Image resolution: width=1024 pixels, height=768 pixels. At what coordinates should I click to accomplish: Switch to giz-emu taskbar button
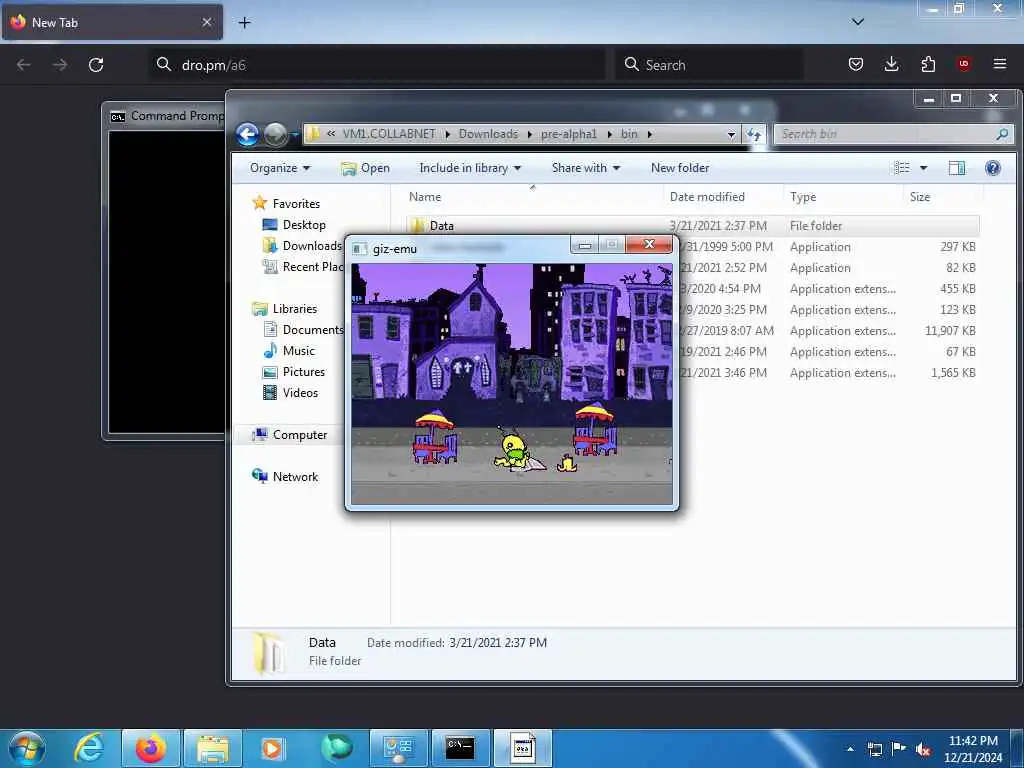point(522,748)
